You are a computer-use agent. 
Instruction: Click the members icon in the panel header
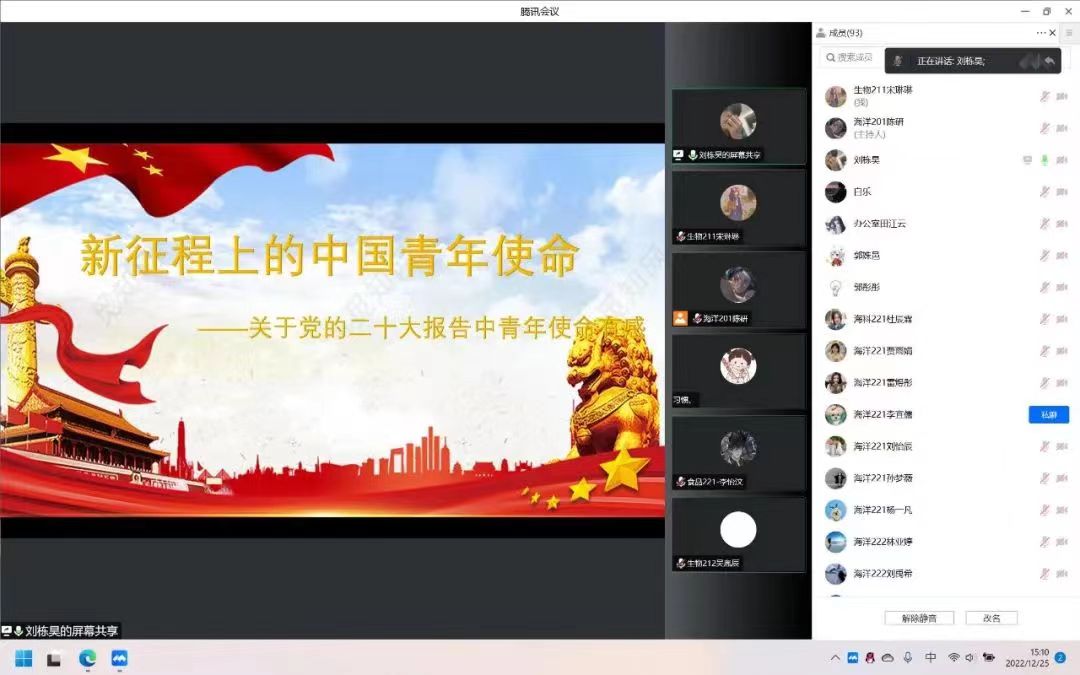[821, 33]
